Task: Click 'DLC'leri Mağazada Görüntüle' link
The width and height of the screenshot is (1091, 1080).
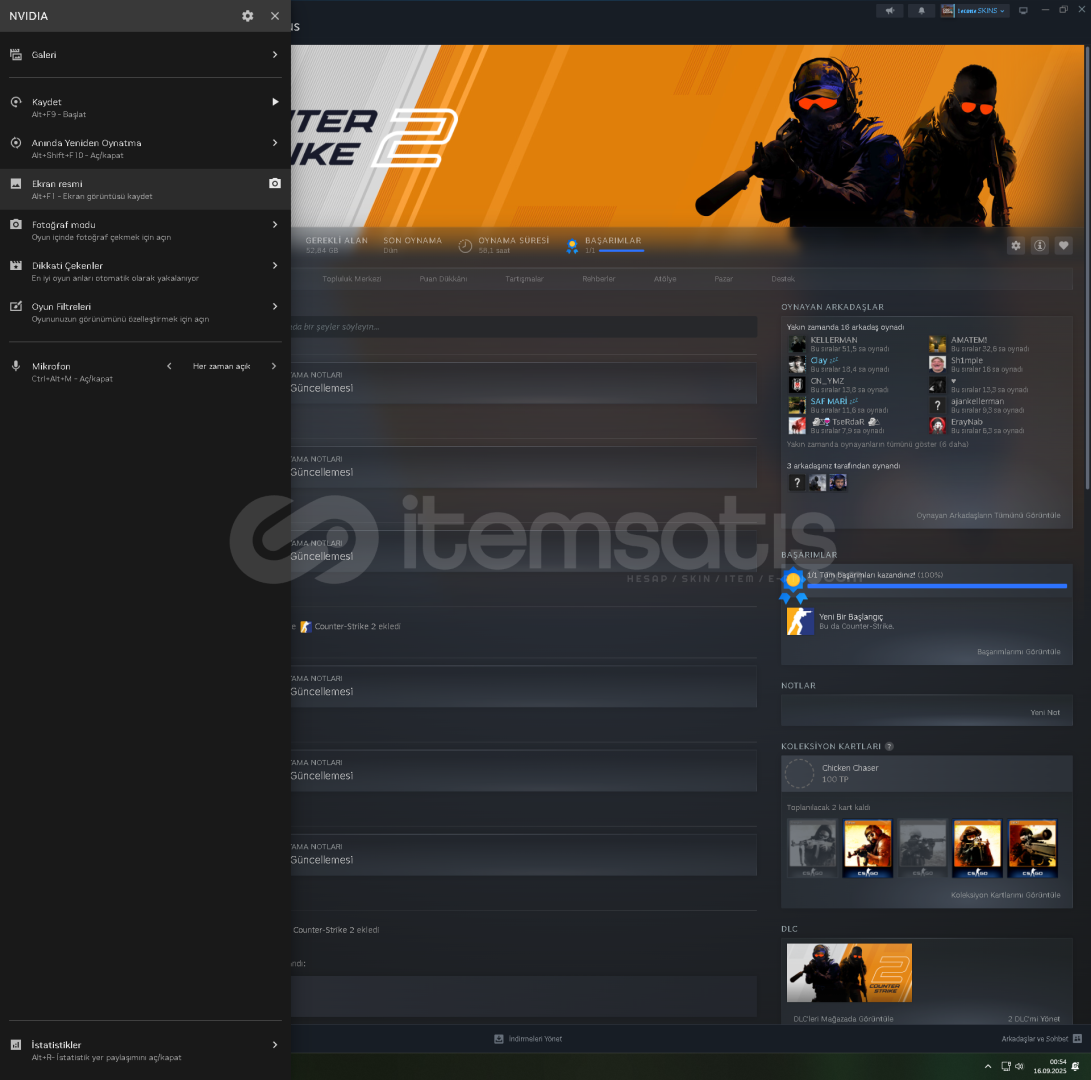Action: pos(843,1019)
